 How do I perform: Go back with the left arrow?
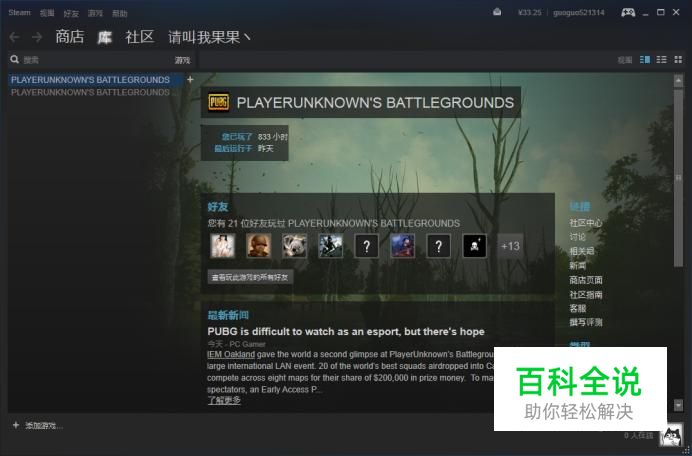[14, 37]
